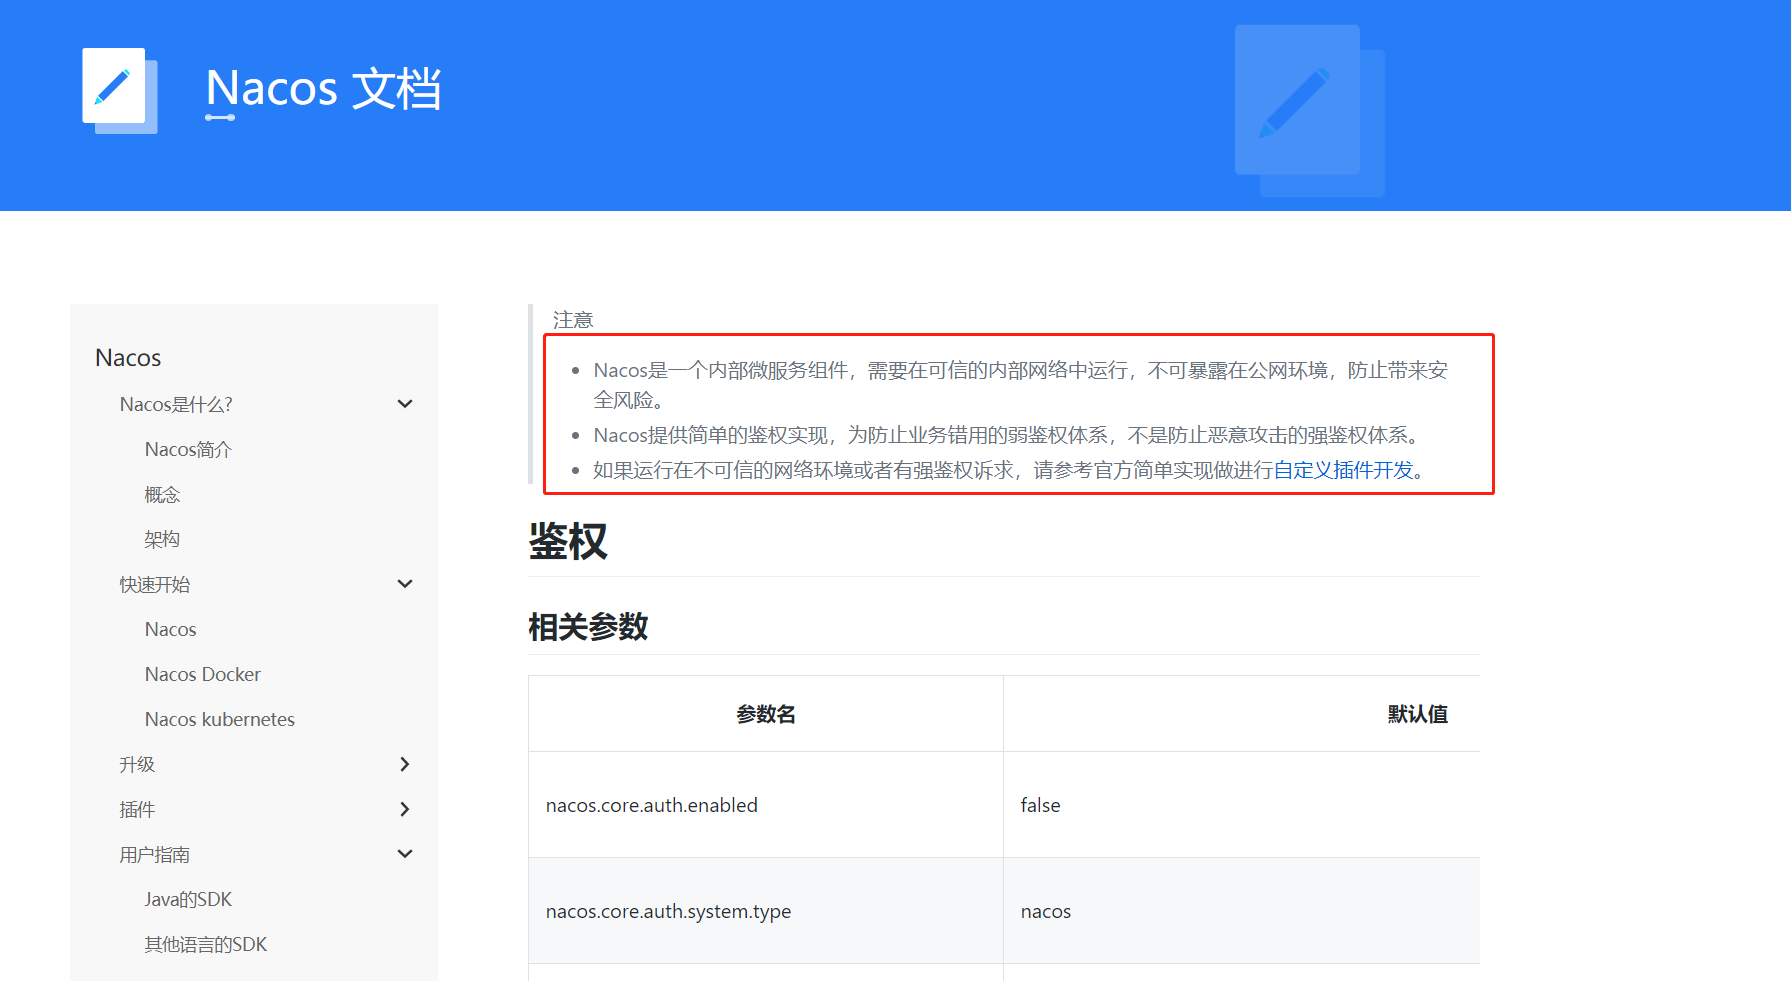Open Nacos under 快速开始
The image size is (1791, 981).
click(170, 629)
